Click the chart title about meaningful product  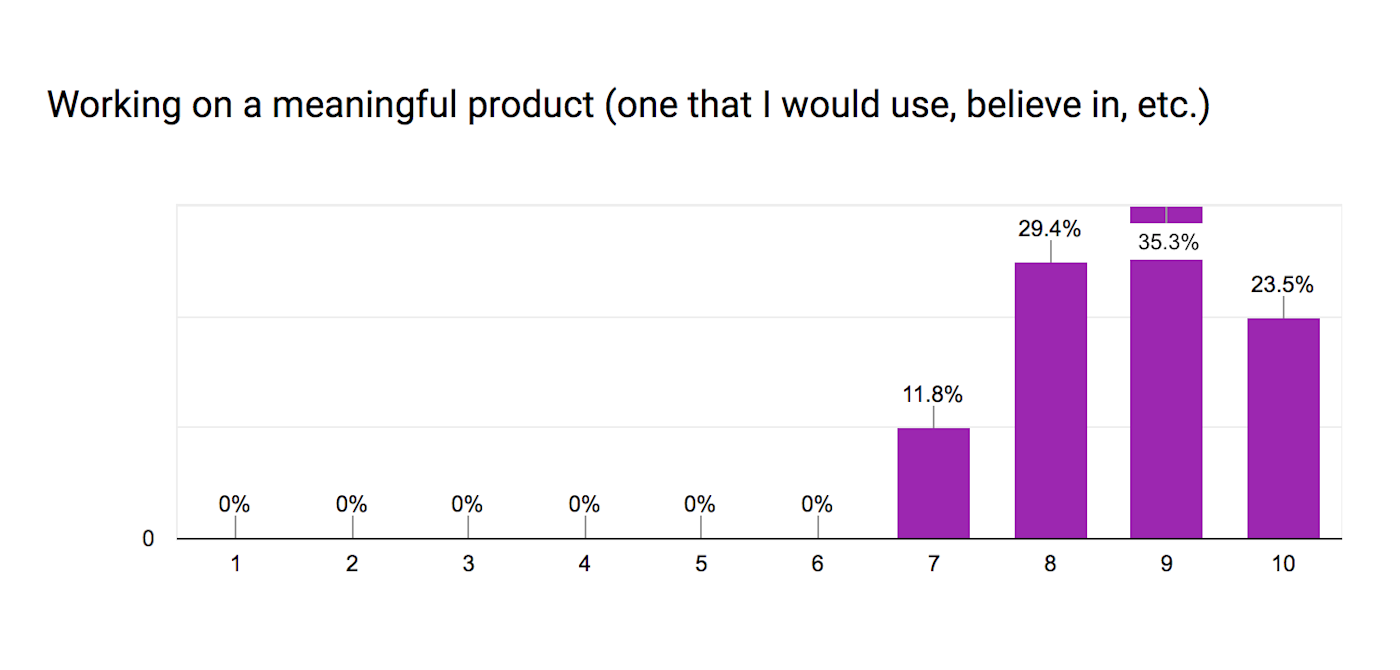click(x=629, y=106)
